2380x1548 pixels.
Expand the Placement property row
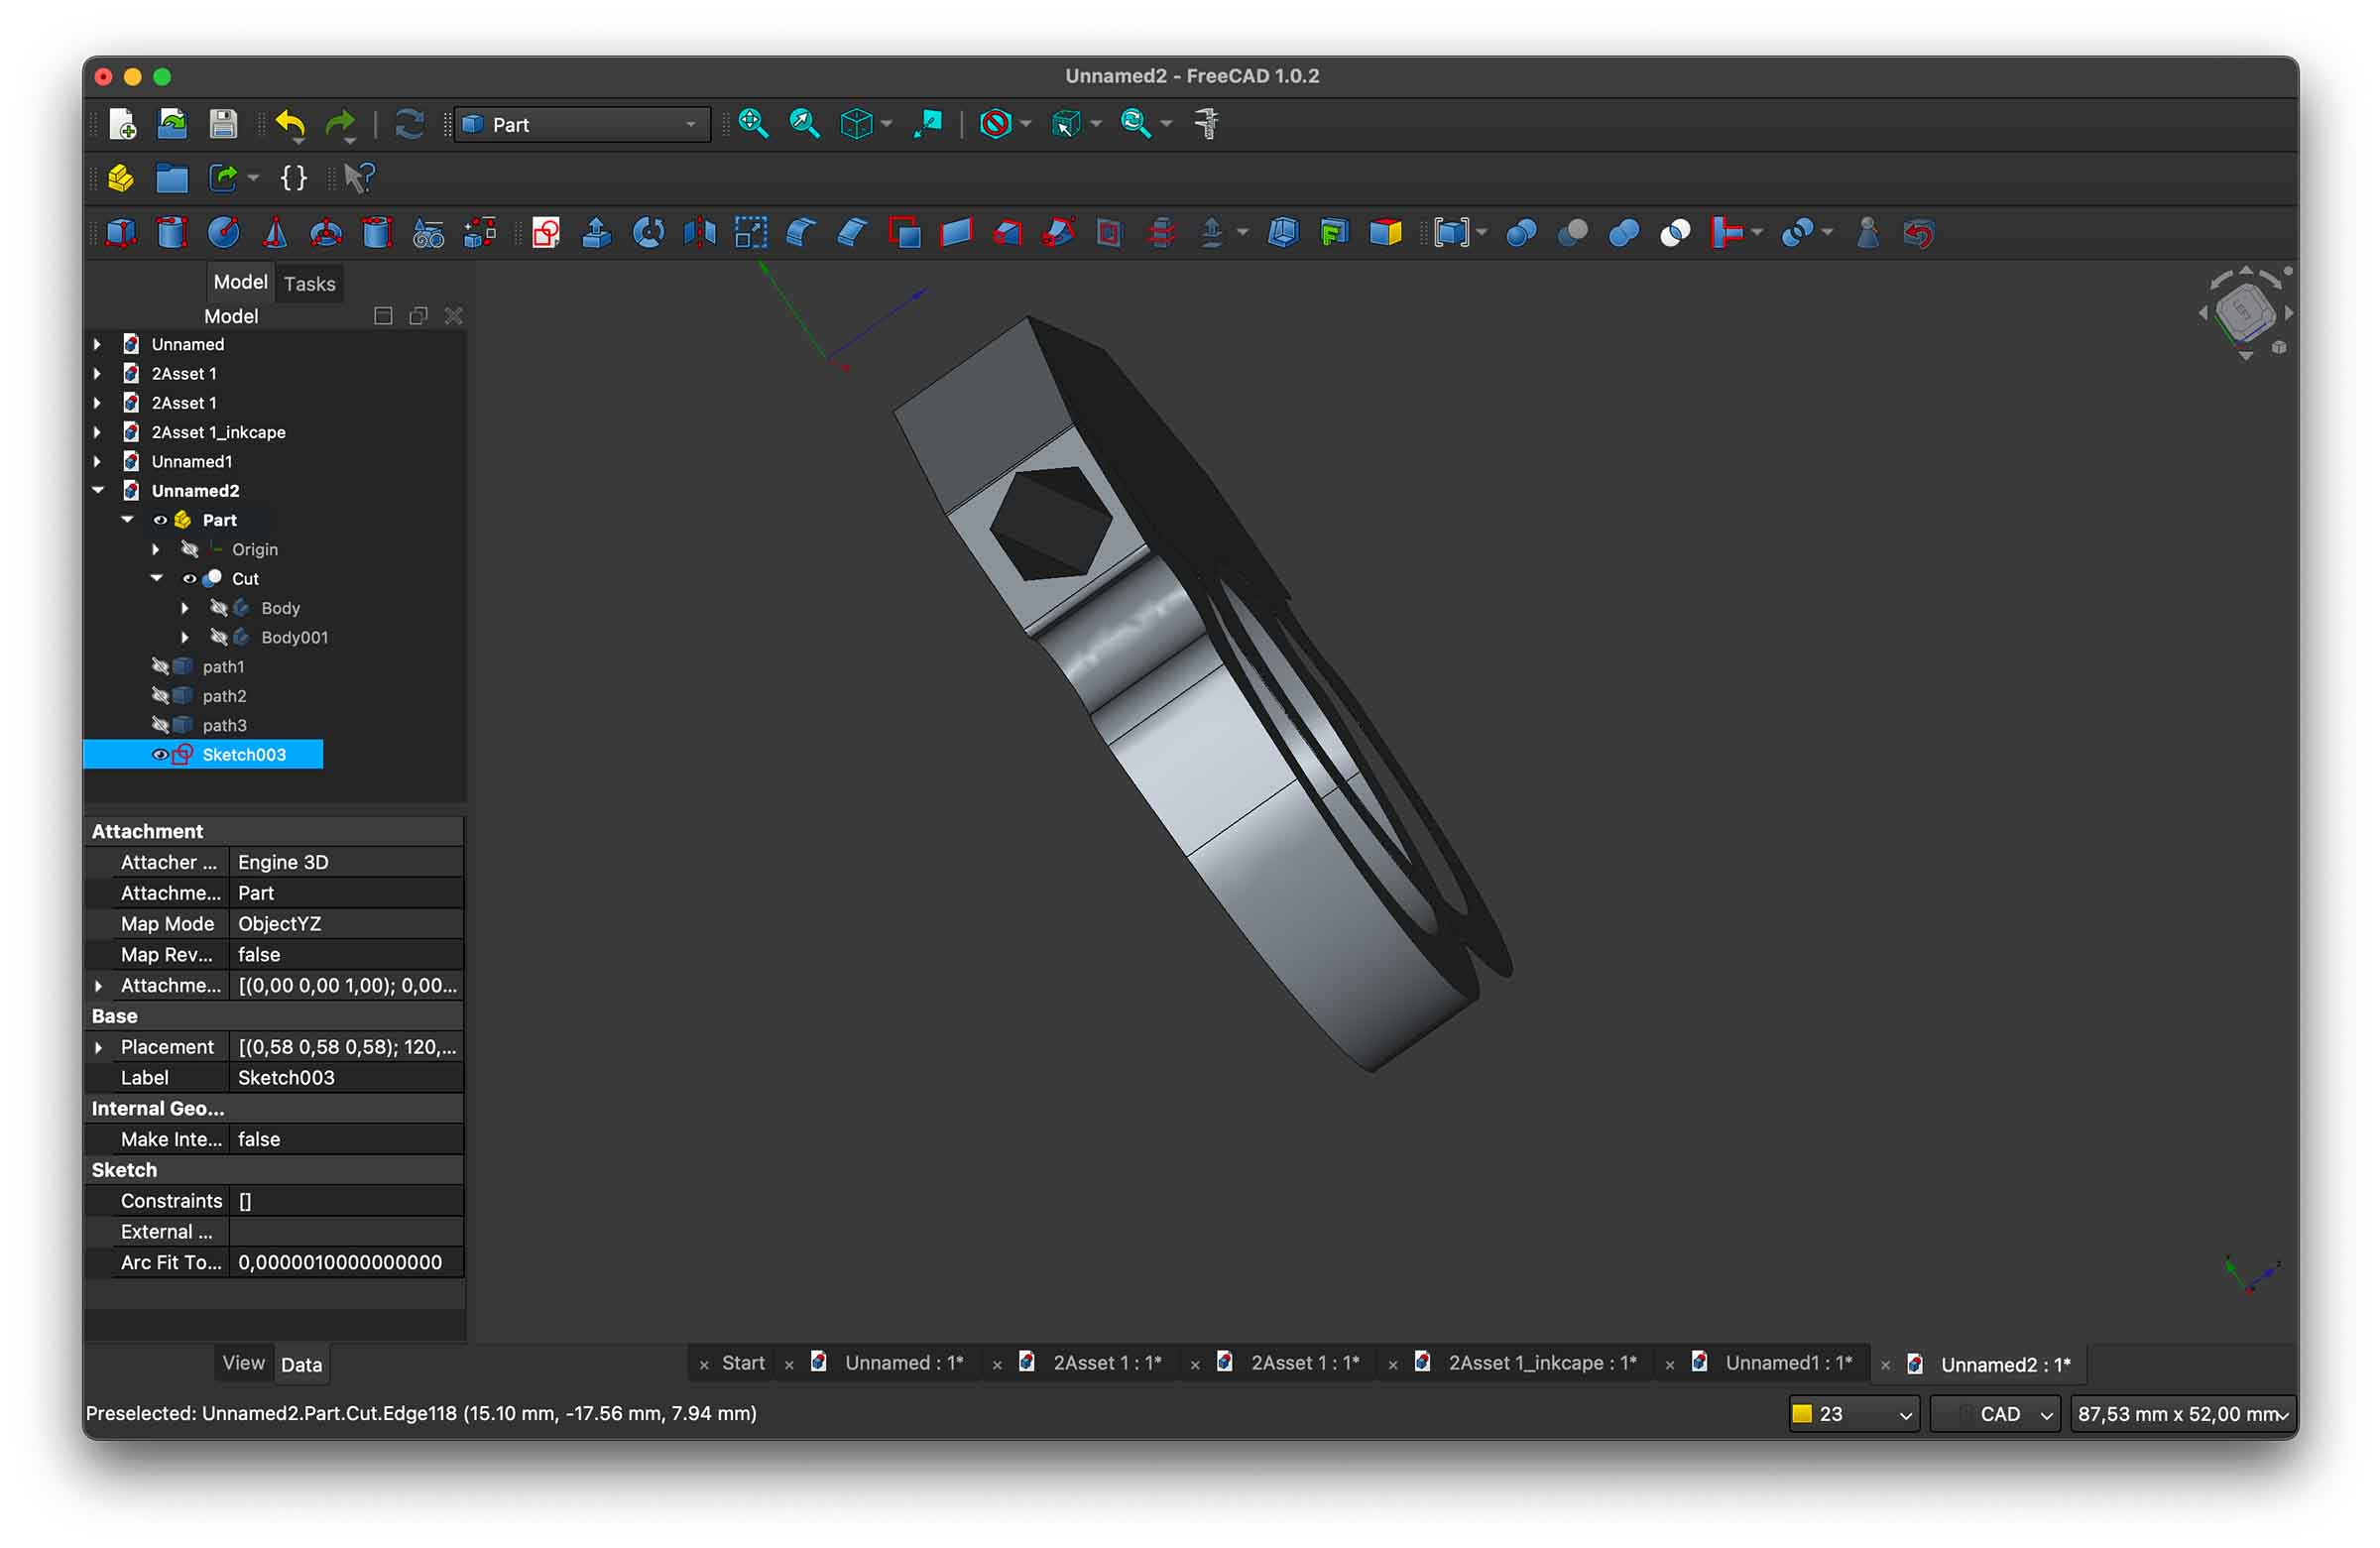pyautogui.click(x=98, y=1047)
